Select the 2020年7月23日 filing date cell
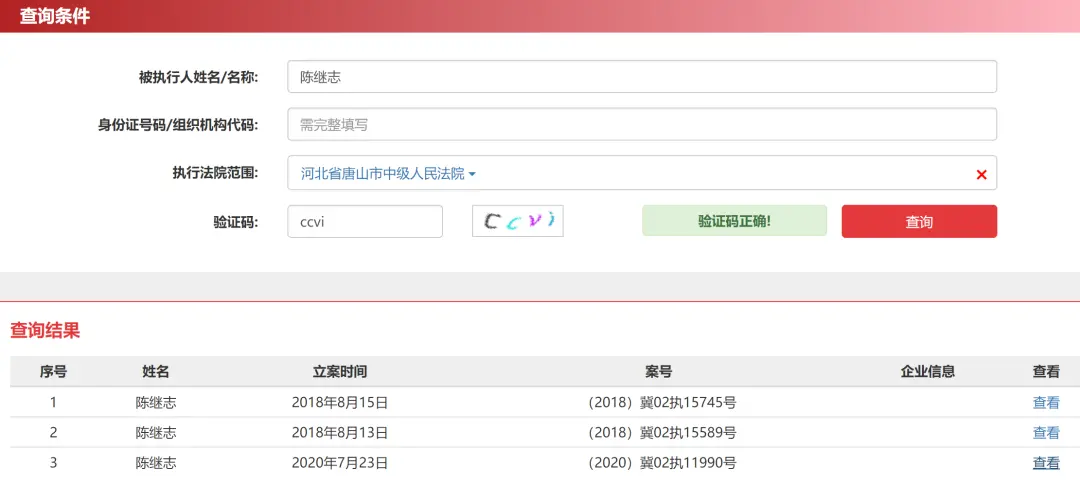The height and width of the screenshot is (486, 1080). [x=340, y=463]
